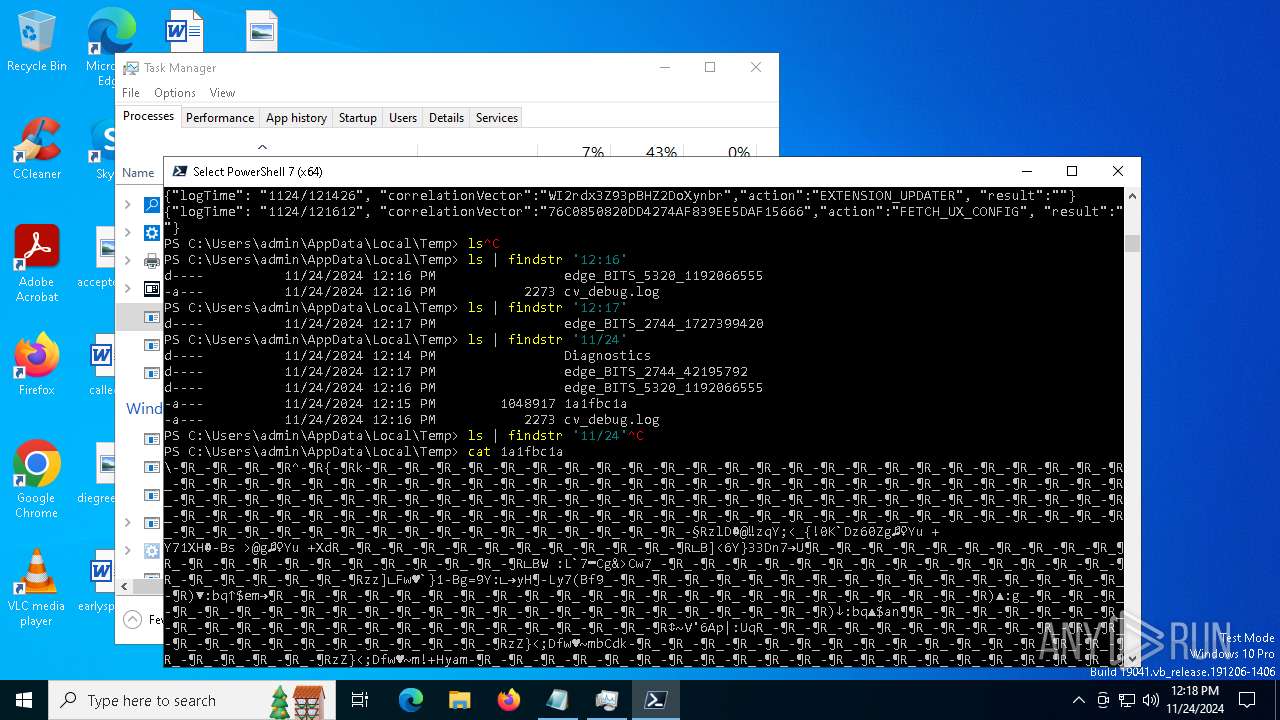Open the notification center icon

(x=1247, y=700)
